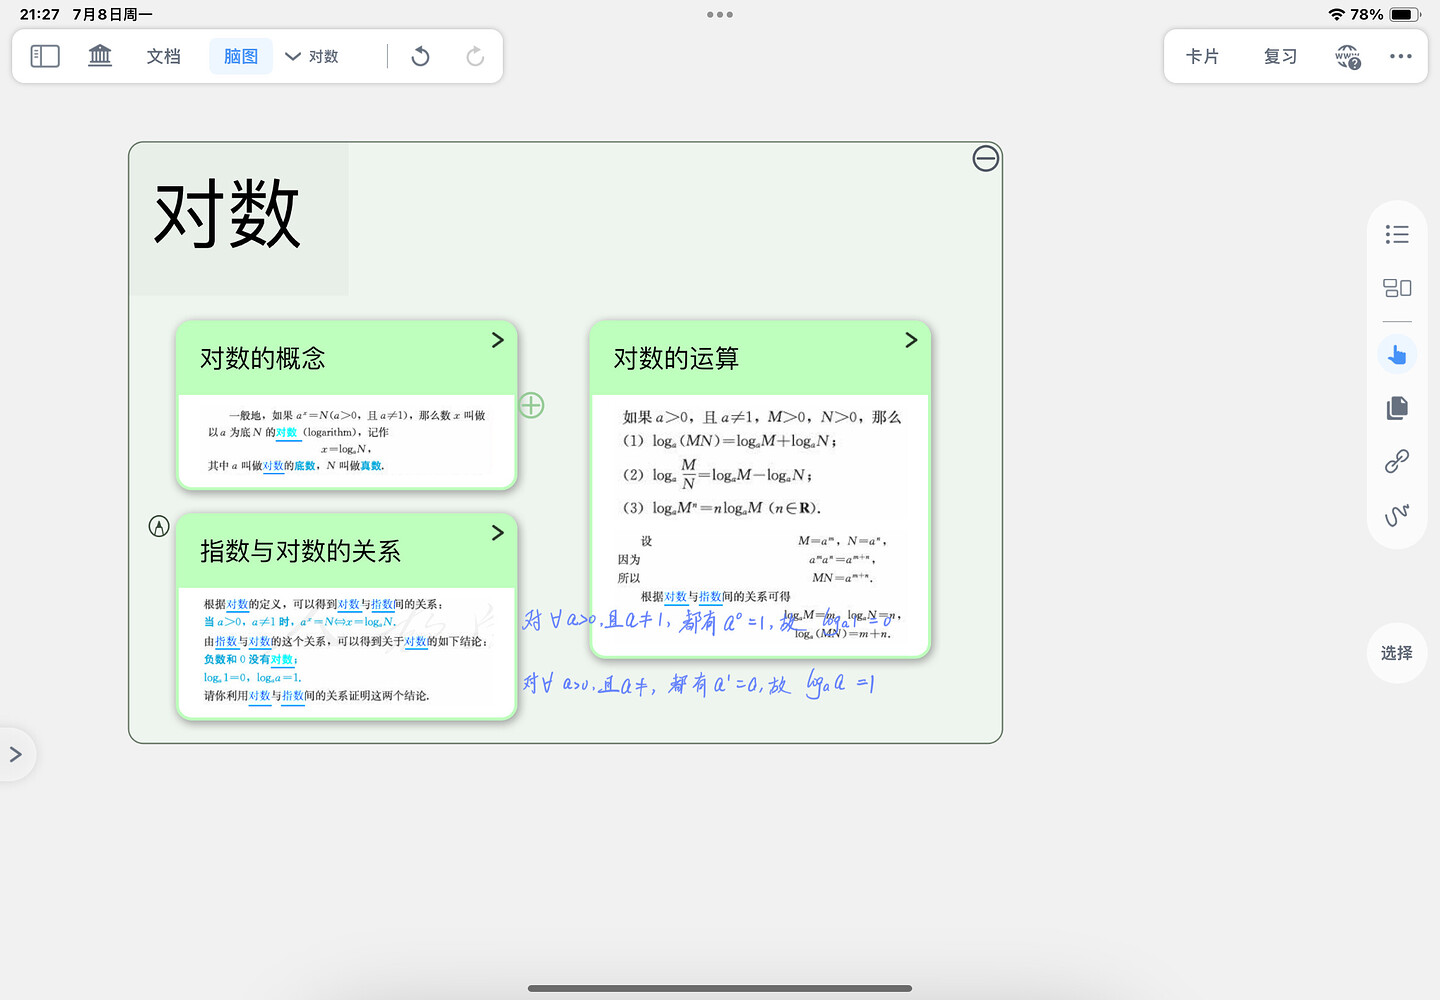Viewport: 1440px width, 1000px height.
Task: Tap the Wi-Fi status icon
Action: click(x=1336, y=14)
